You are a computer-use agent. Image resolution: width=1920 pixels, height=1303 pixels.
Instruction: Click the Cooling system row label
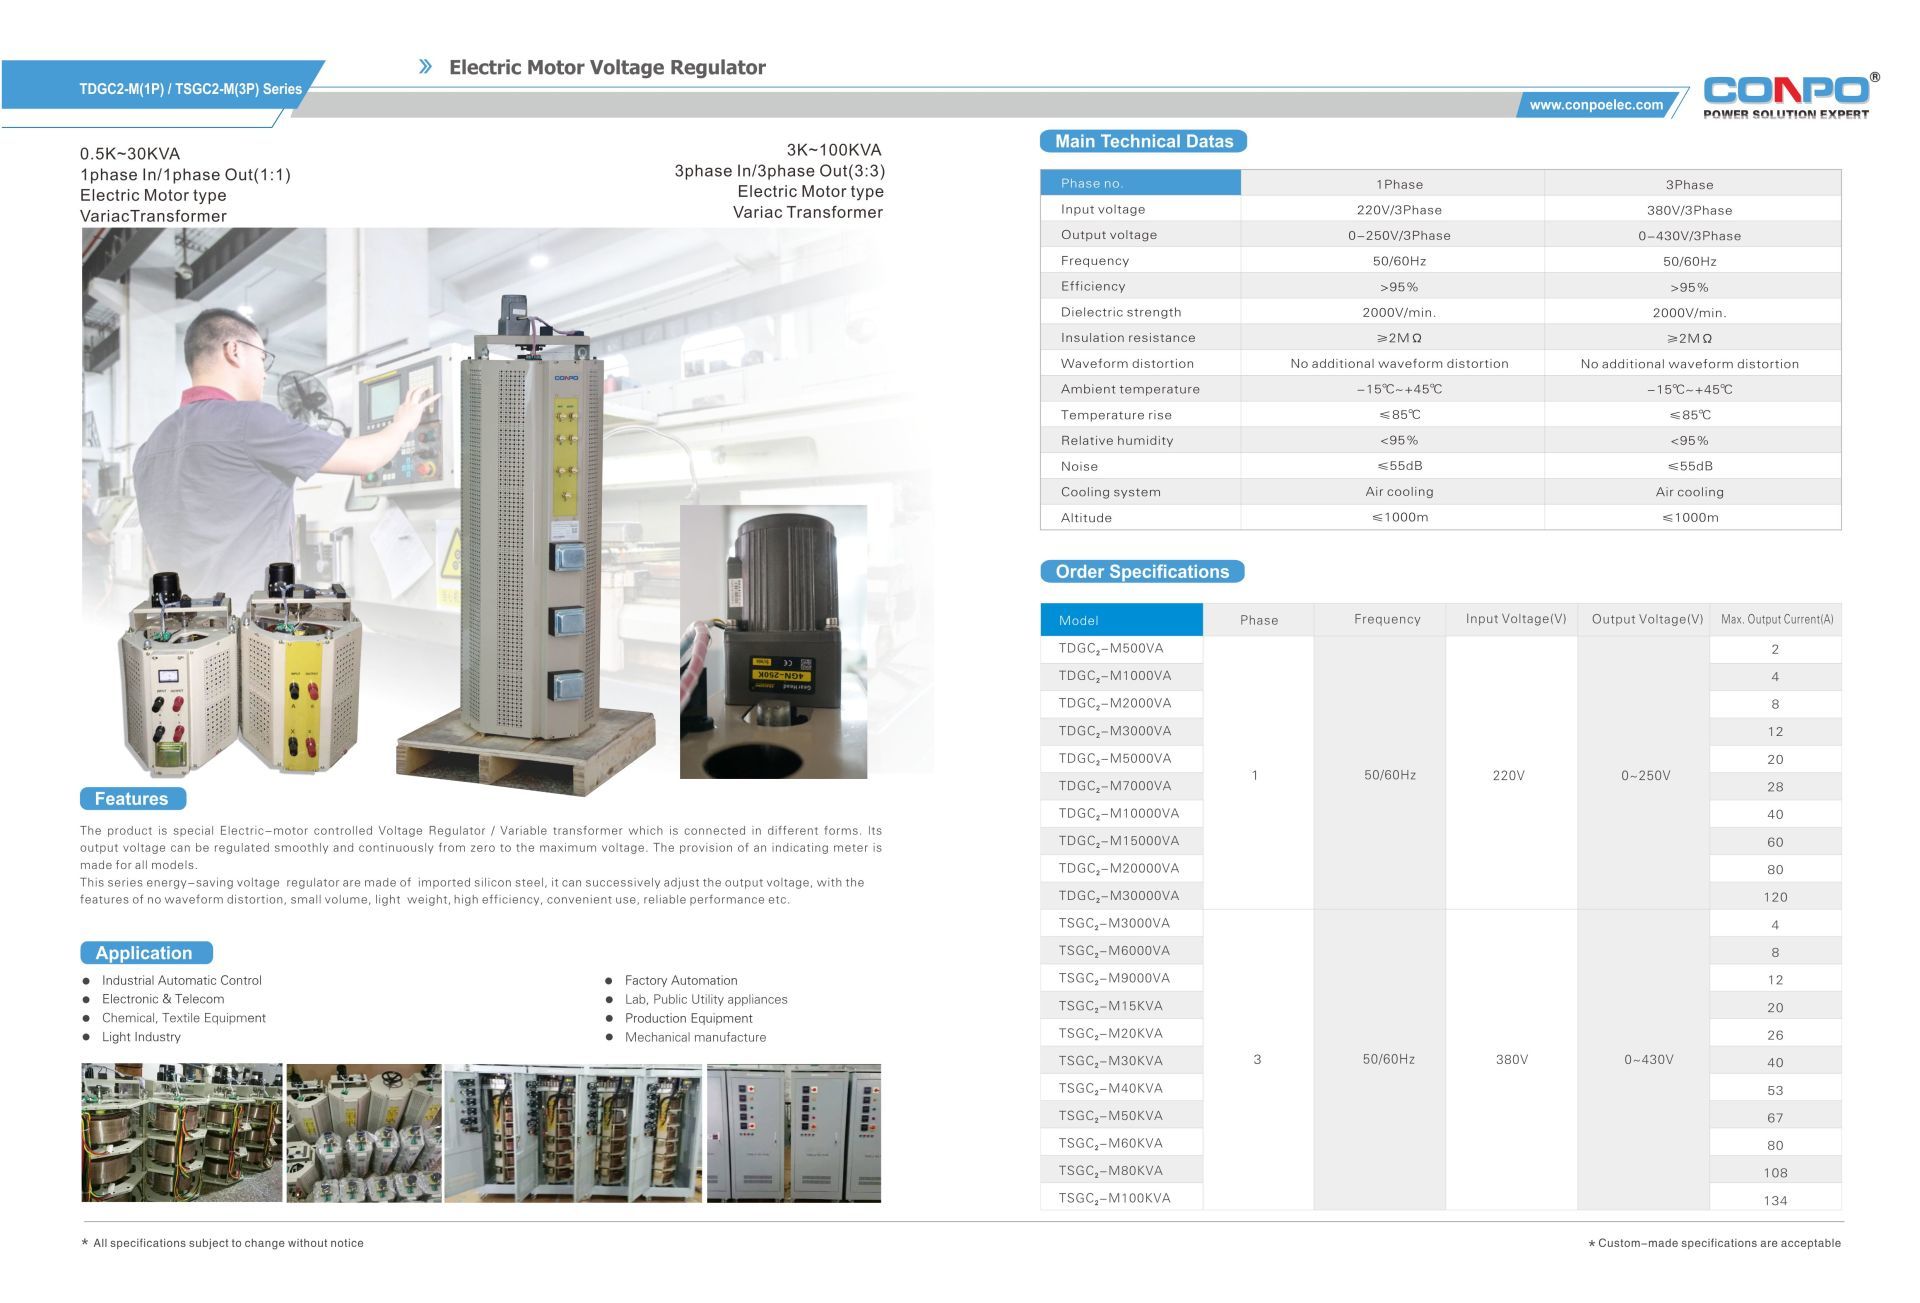[x=1110, y=492]
